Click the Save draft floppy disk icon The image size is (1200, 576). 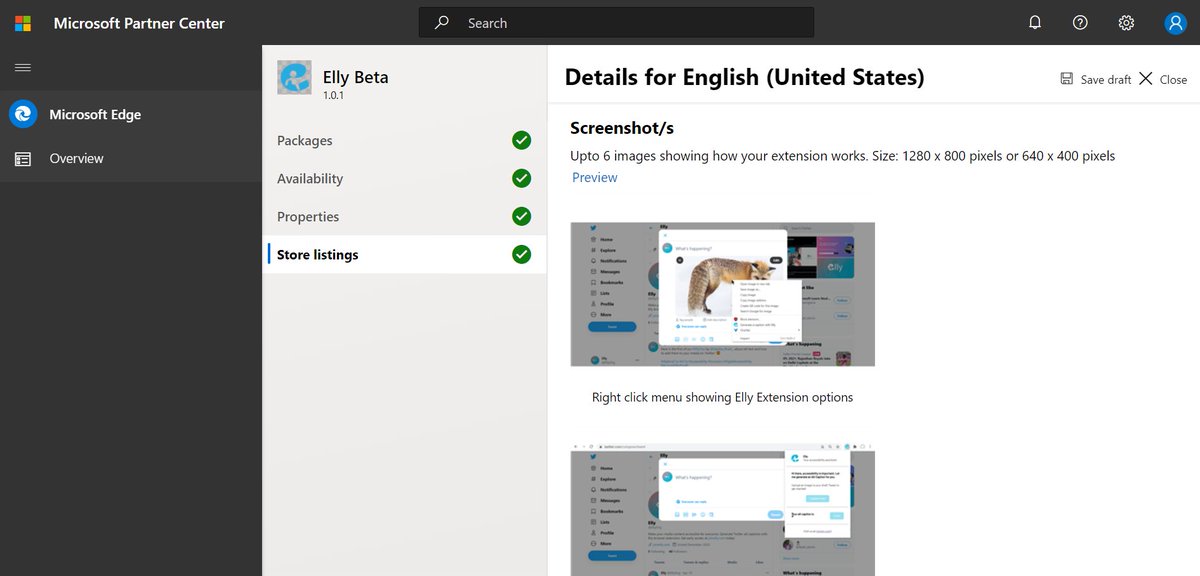tap(1067, 79)
